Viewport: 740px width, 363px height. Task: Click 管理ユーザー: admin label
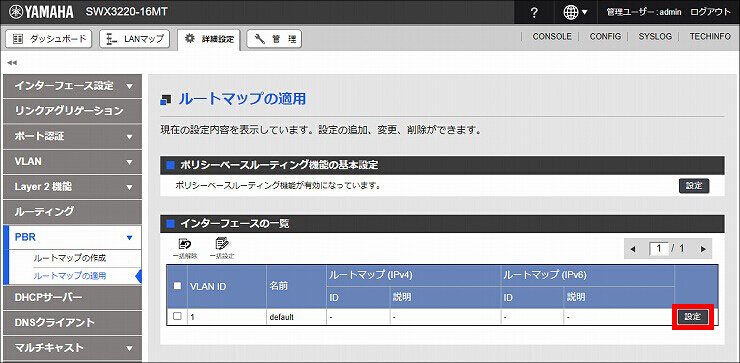coord(644,13)
